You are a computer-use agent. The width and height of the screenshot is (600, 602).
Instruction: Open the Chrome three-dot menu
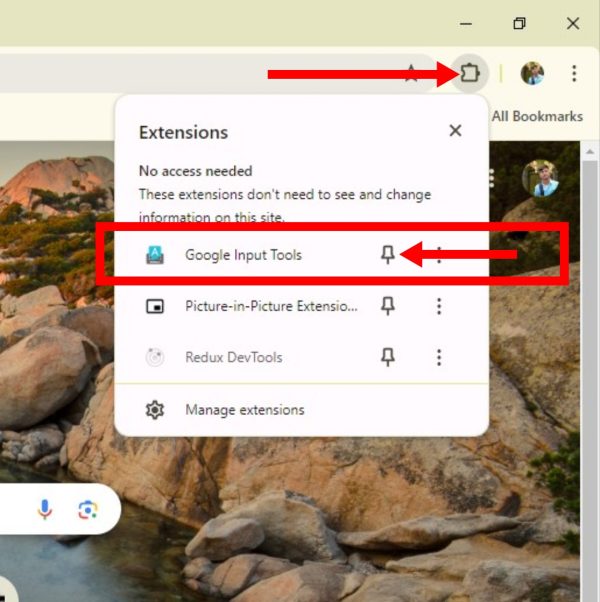(574, 73)
